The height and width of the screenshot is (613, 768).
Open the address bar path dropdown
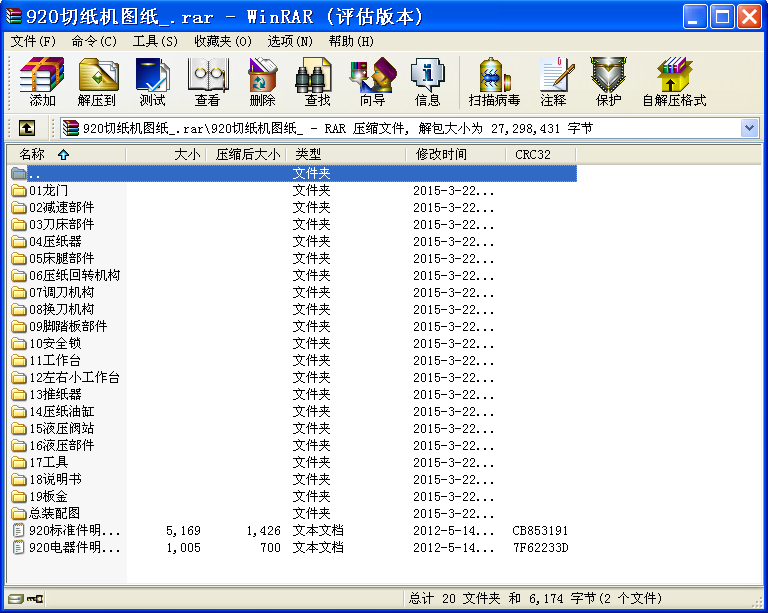coord(749,128)
